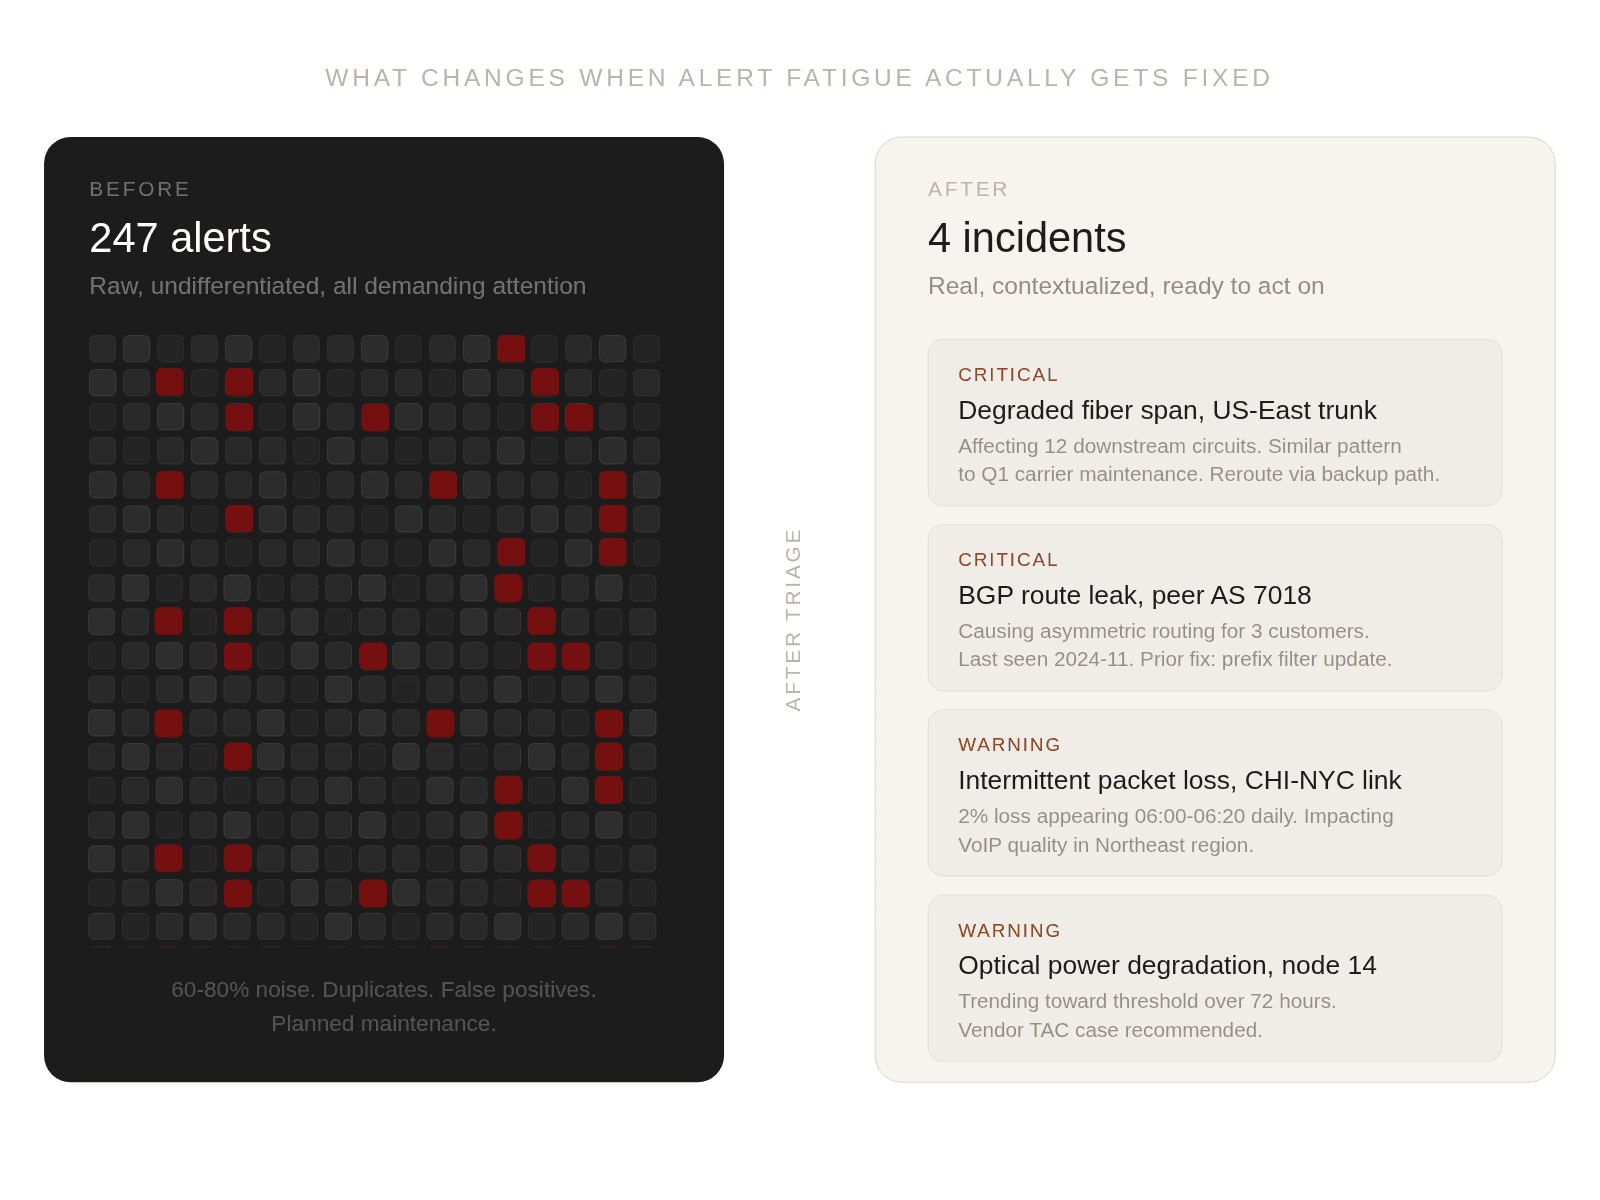Click the BEFORE panel label

140,189
